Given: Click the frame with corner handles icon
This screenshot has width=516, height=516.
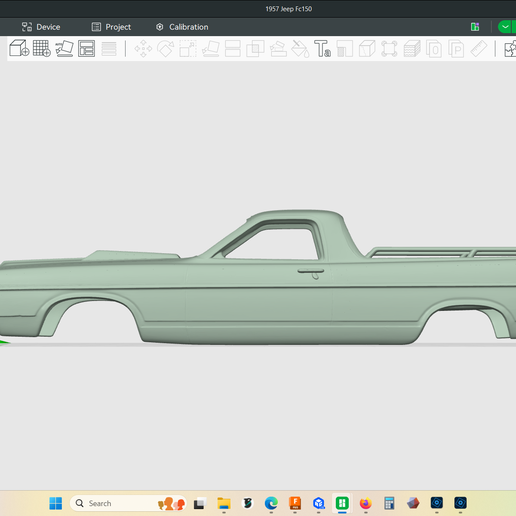Looking at the screenshot, I should click(x=389, y=49).
